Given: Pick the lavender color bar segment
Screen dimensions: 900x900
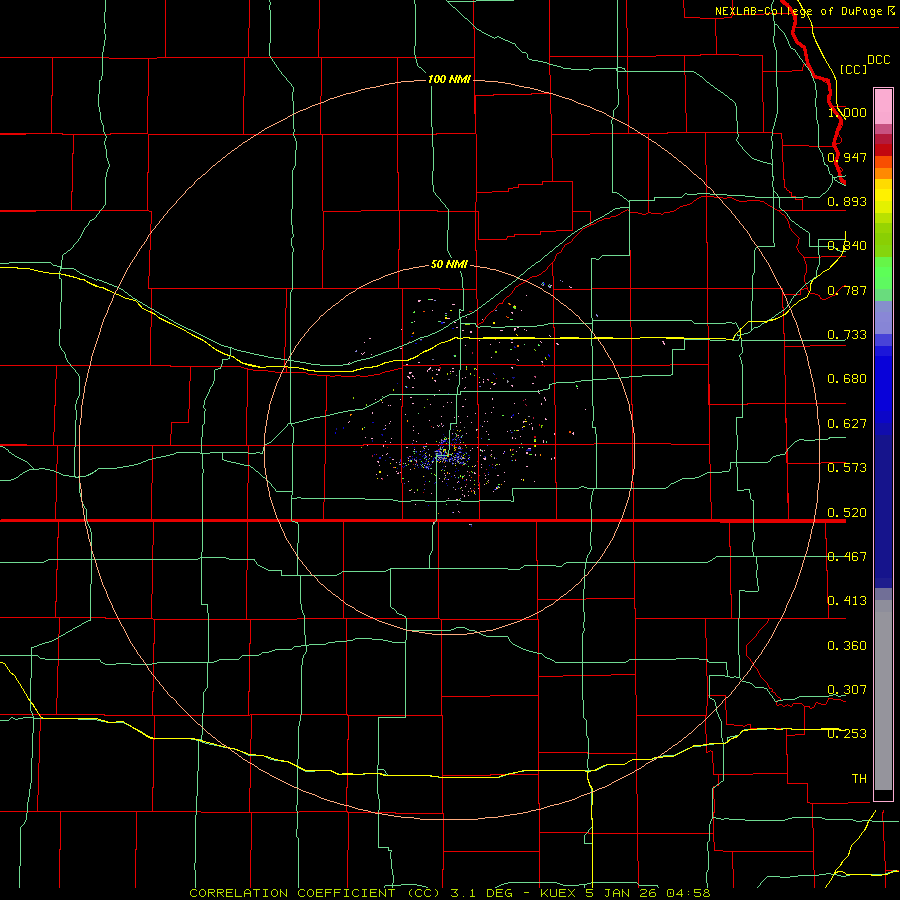Looking at the screenshot, I should [x=883, y=317].
